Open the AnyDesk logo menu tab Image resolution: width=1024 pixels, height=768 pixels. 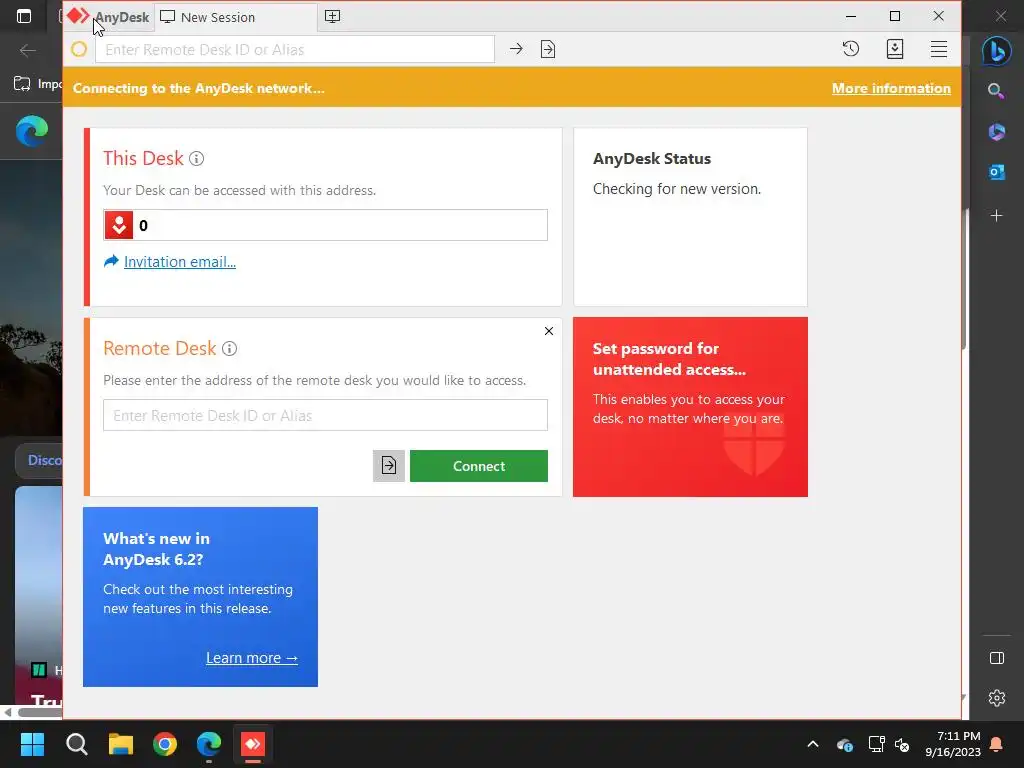(108, 17)
